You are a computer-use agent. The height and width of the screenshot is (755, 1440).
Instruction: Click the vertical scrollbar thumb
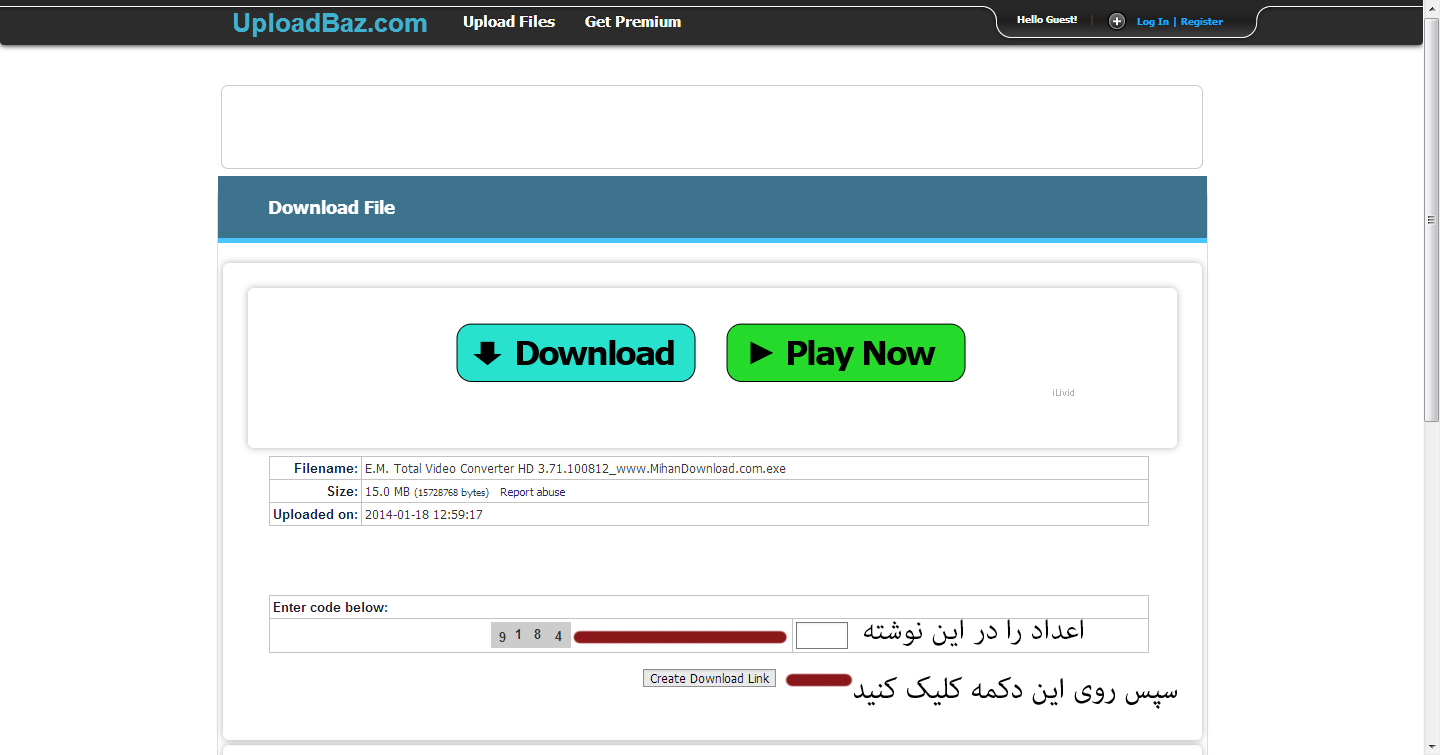1431,220
